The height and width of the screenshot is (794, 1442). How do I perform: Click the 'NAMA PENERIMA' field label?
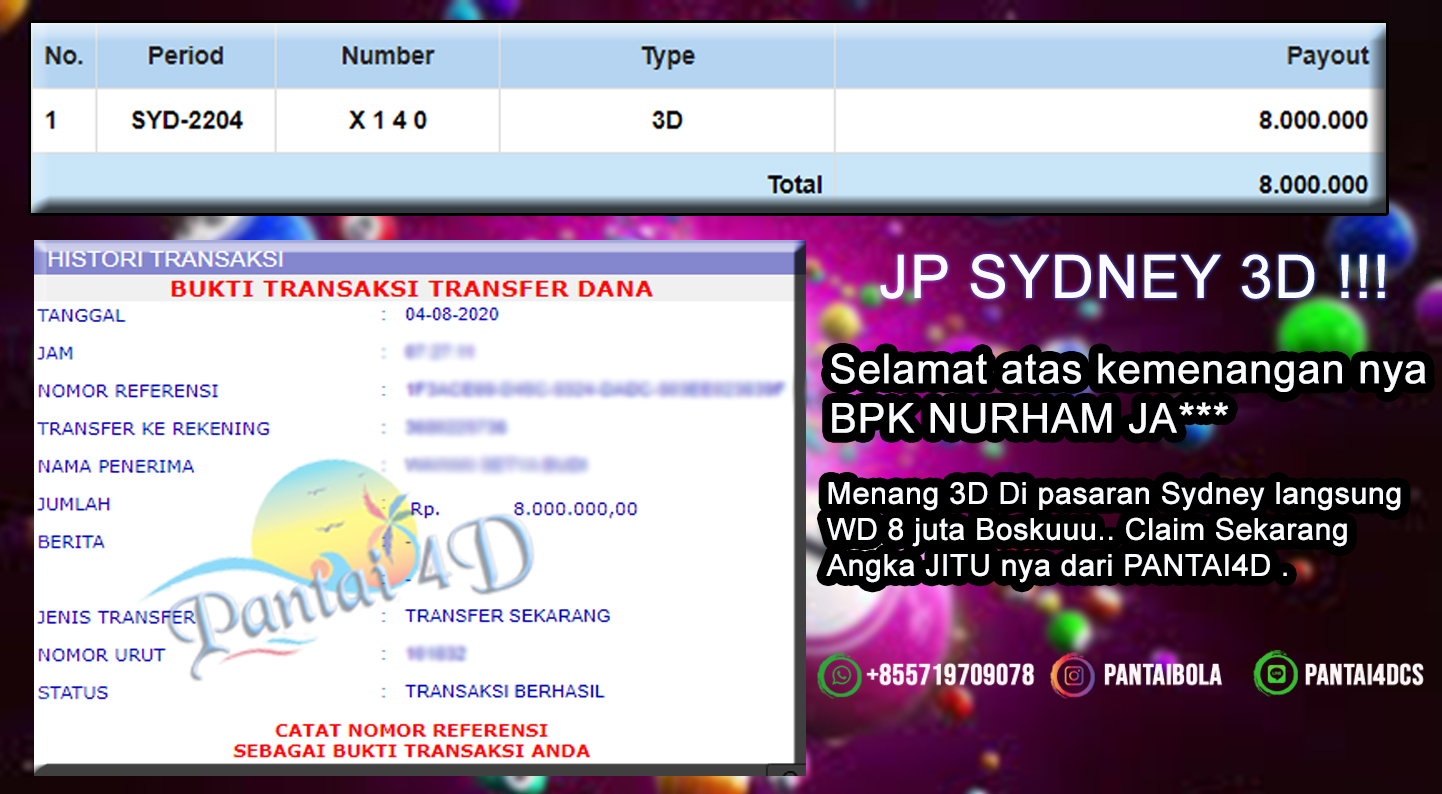click(x=116, y=467)
